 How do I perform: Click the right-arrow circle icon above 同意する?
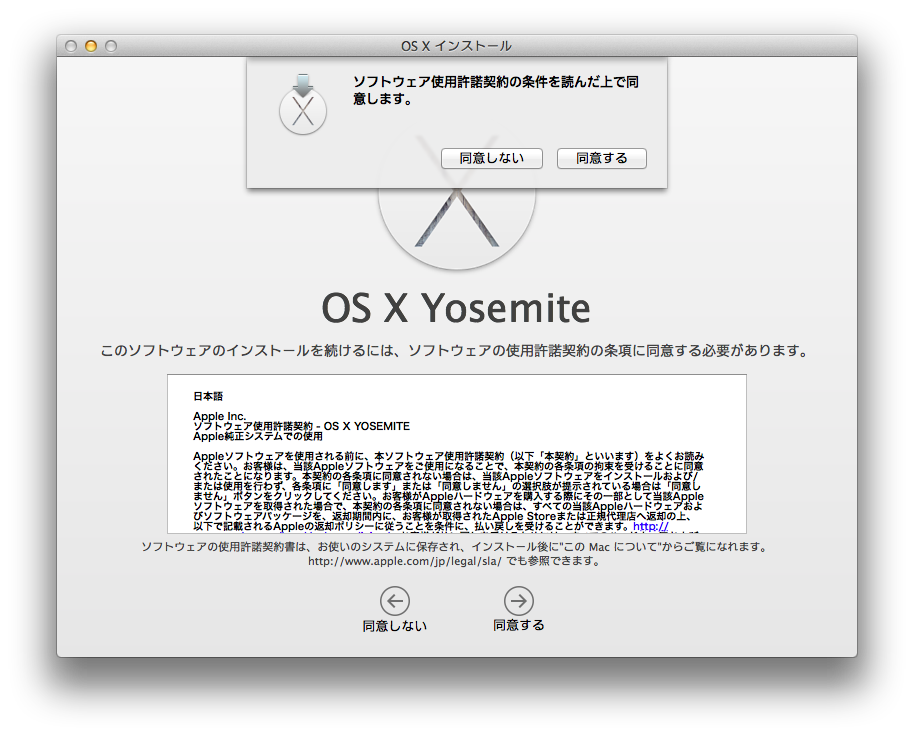point(518,600)
